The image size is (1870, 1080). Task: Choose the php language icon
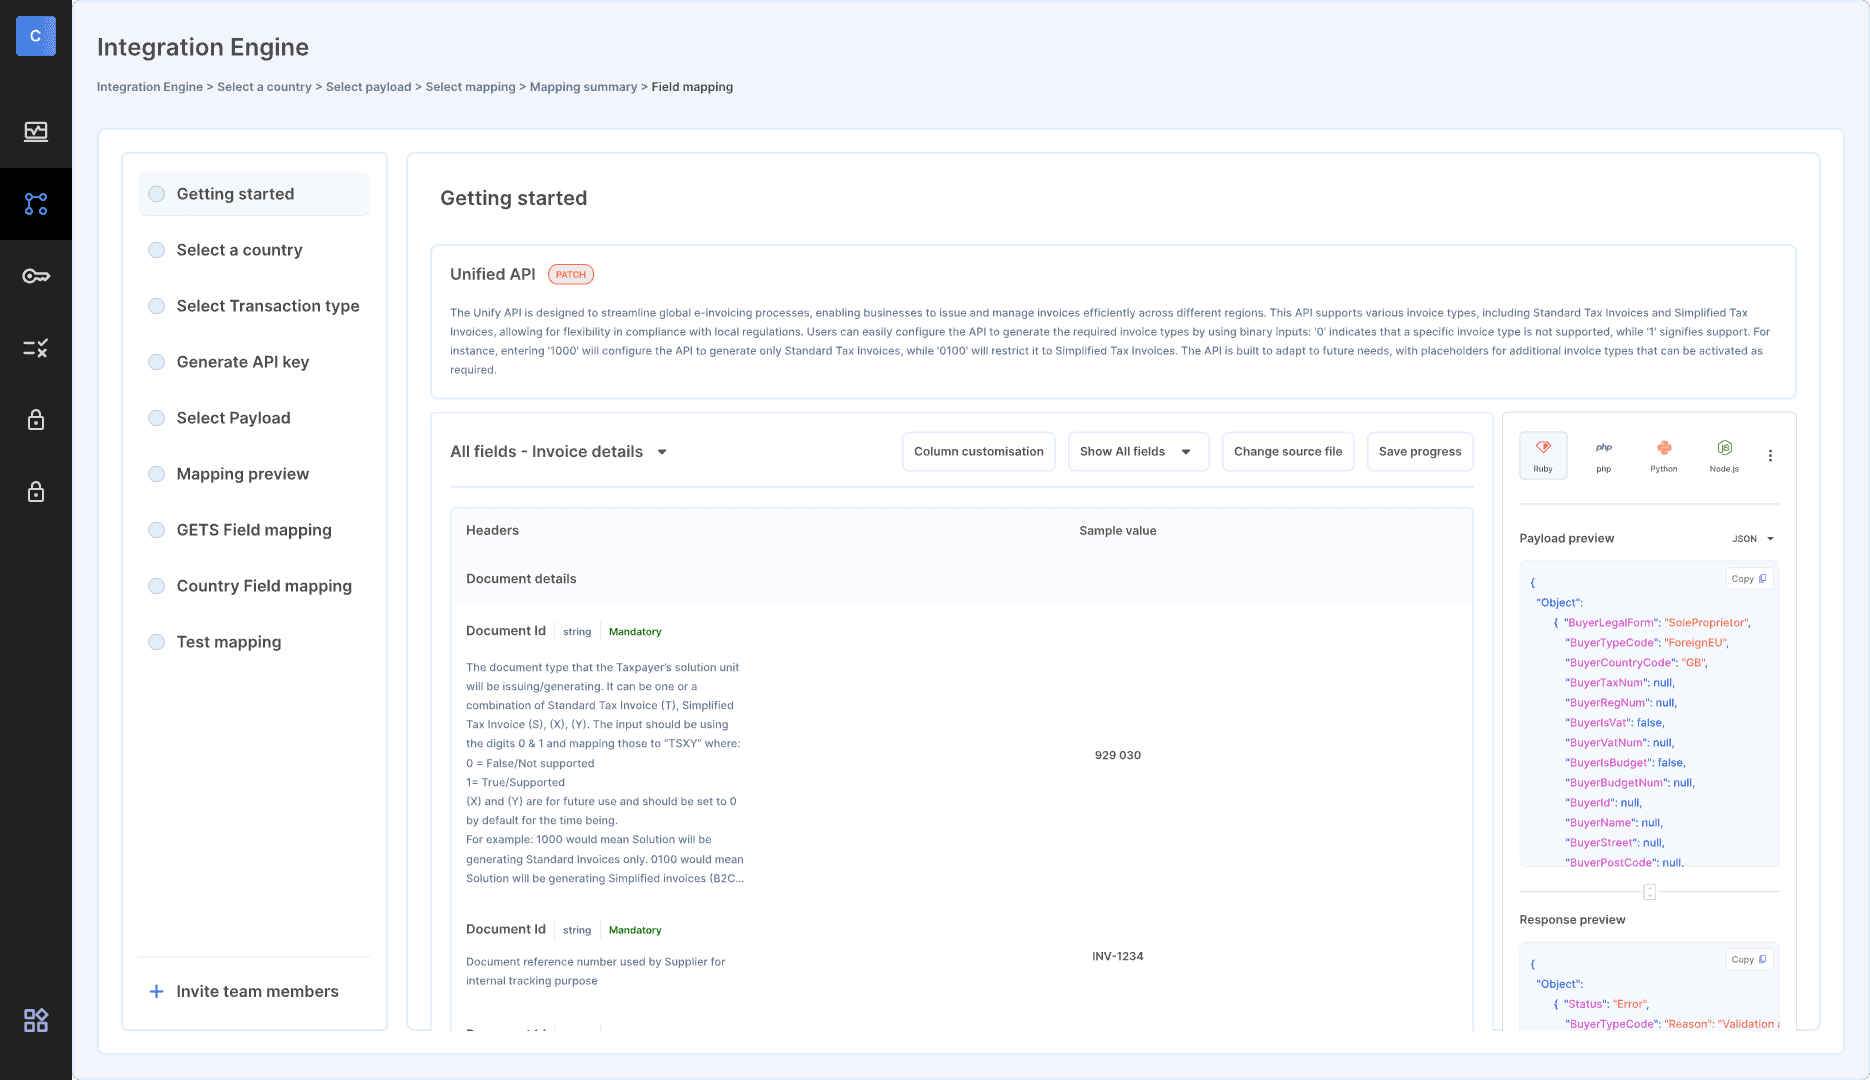pyautogui.click(x=1604, y=455)
